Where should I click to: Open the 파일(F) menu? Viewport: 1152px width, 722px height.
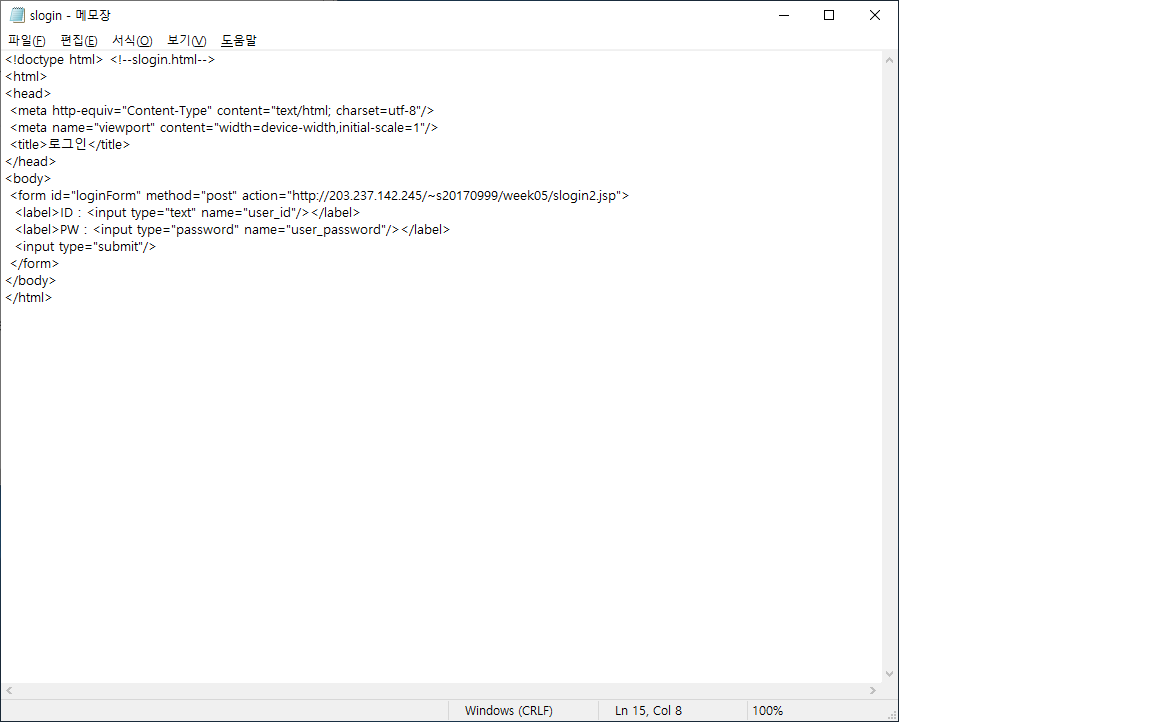[x=27, y=41]
